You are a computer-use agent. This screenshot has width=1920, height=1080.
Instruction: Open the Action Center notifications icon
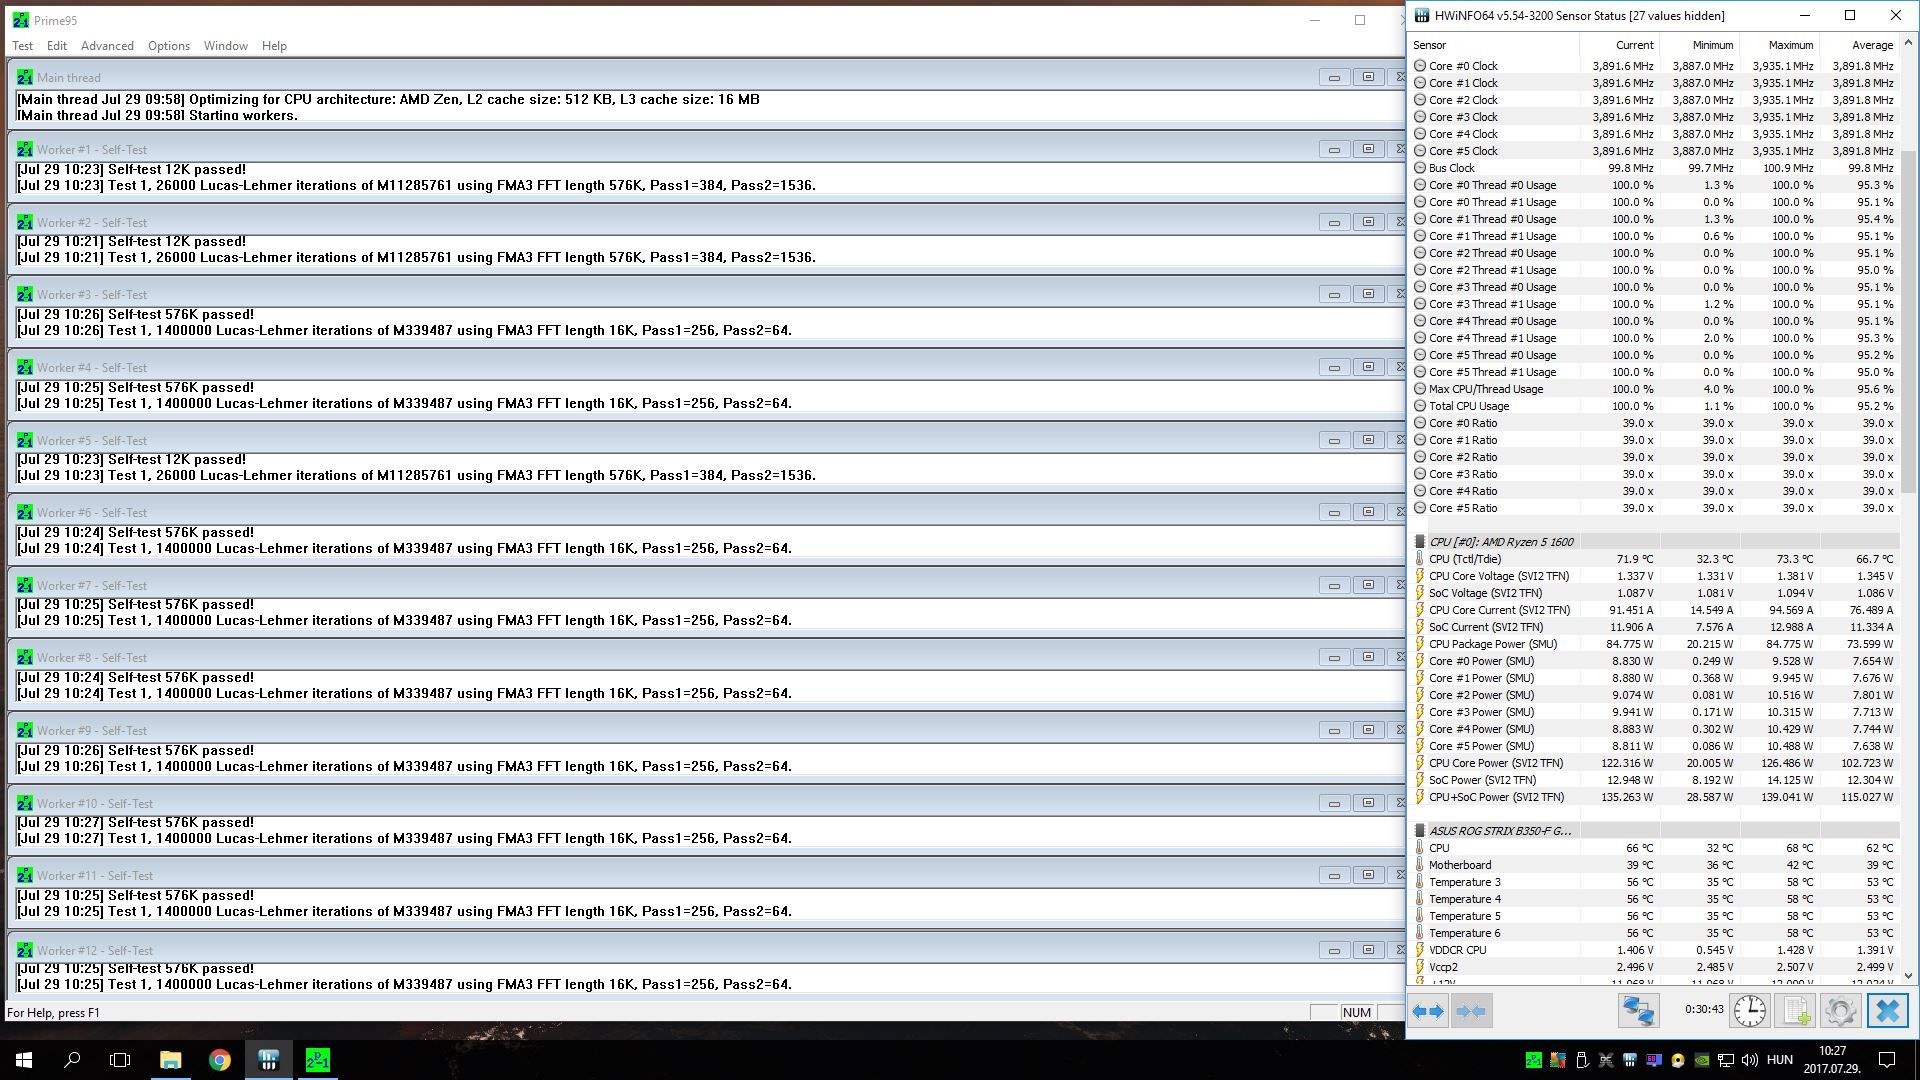click(x=1887, y=1060)
